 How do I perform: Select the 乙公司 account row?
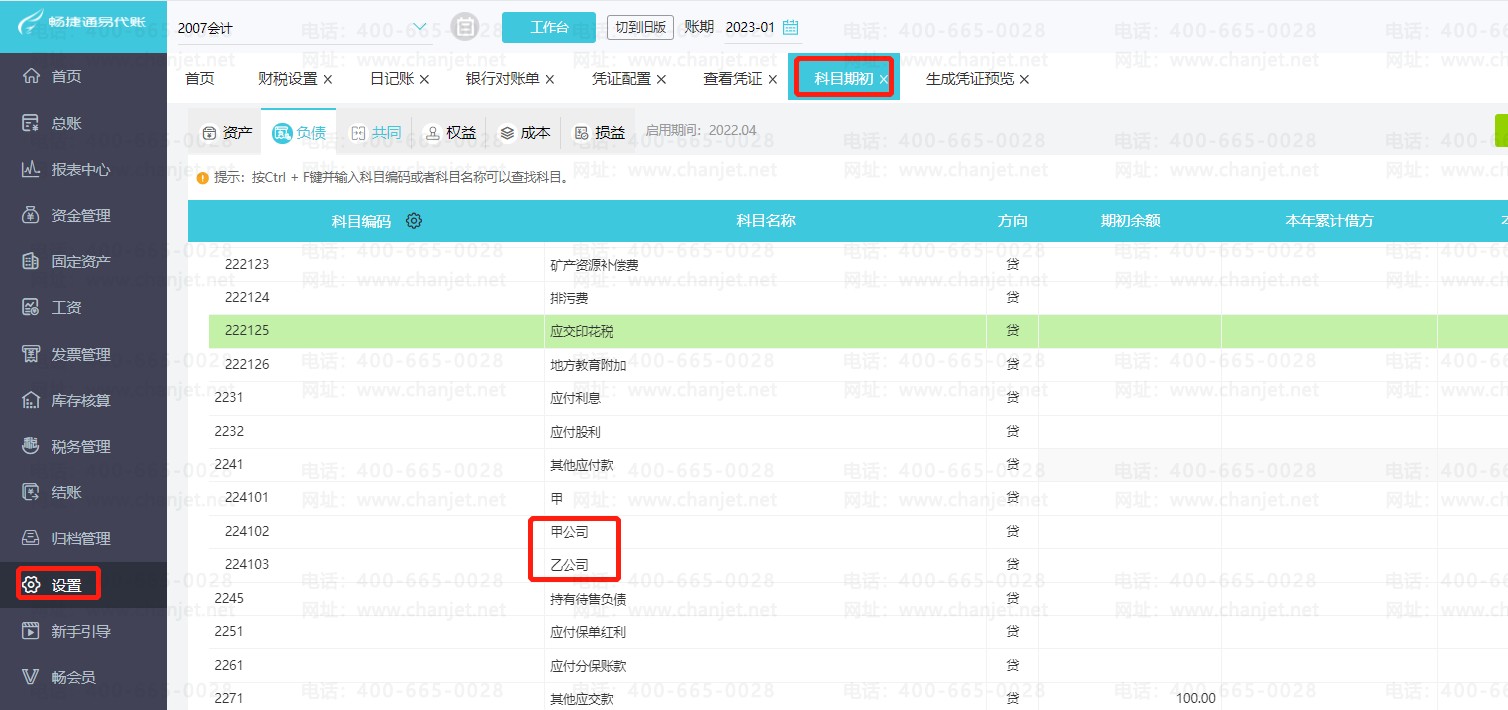858,564
